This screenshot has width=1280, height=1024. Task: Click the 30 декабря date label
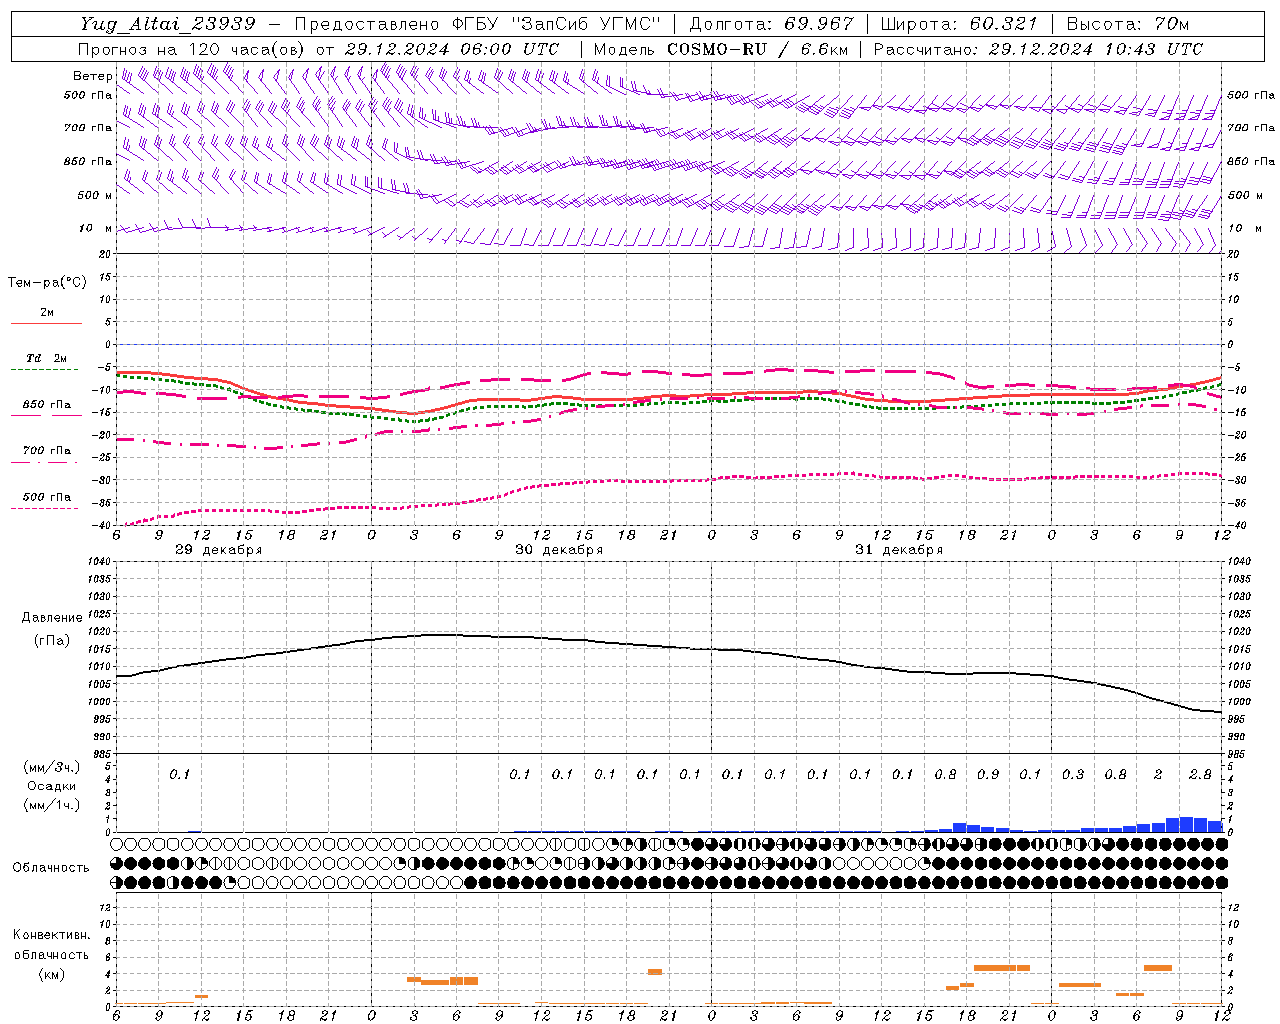pyautogui.click(x=559, y=550)
